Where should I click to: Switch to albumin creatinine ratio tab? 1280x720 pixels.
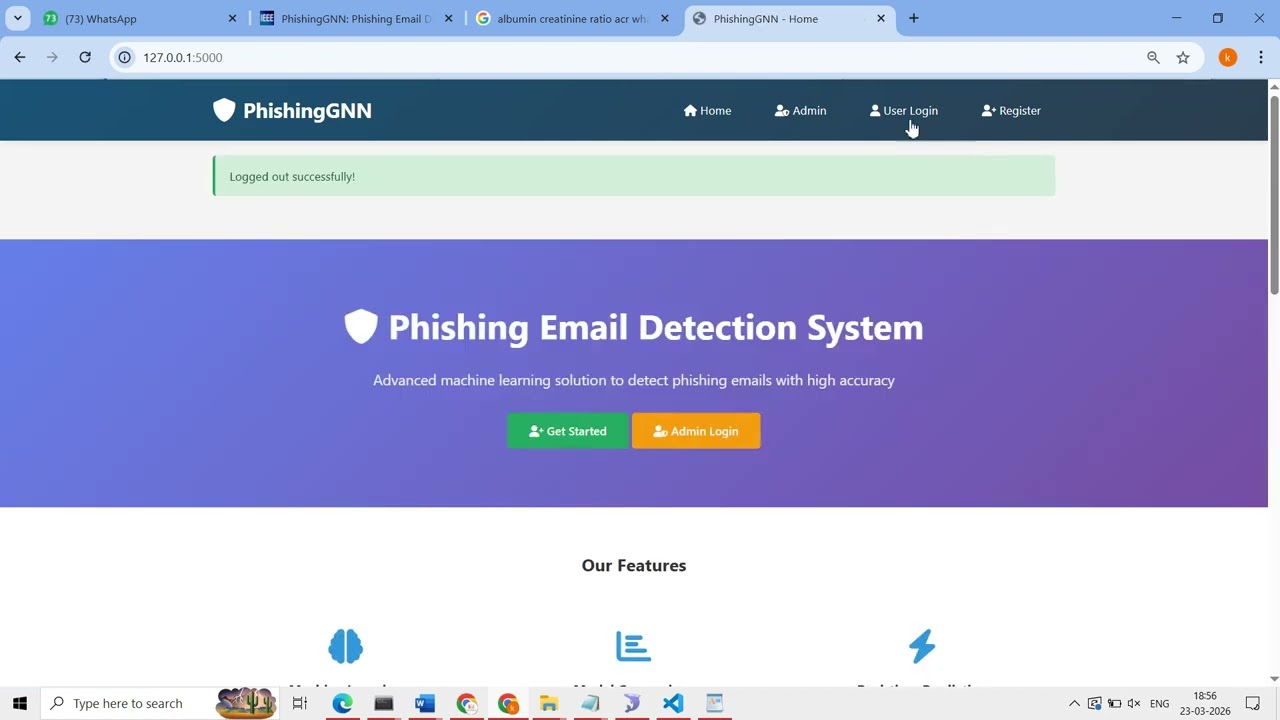pyautogui.click(x=571, y=18)
